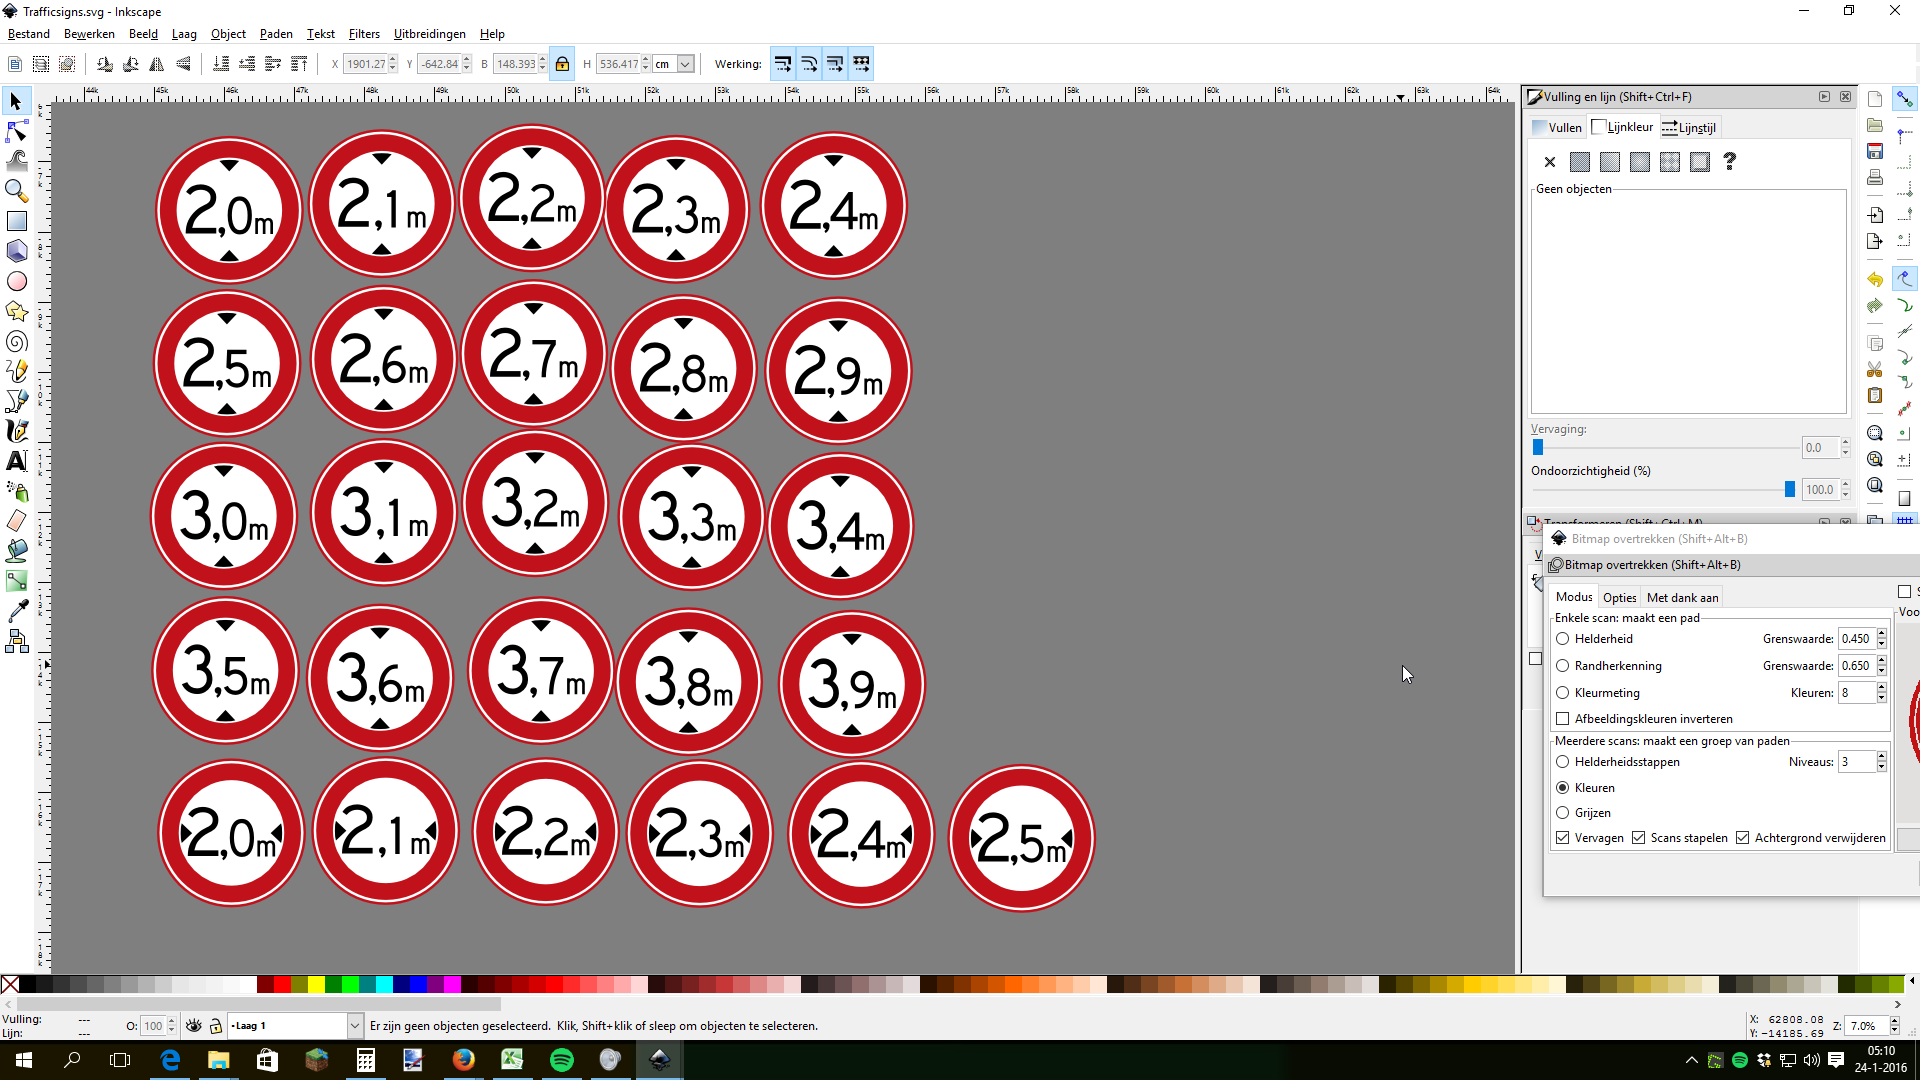The height and width of the screenshot is (1080, 1920).
Task: Open the Laag 1 layer dropdown
Action: [354, 1026]
